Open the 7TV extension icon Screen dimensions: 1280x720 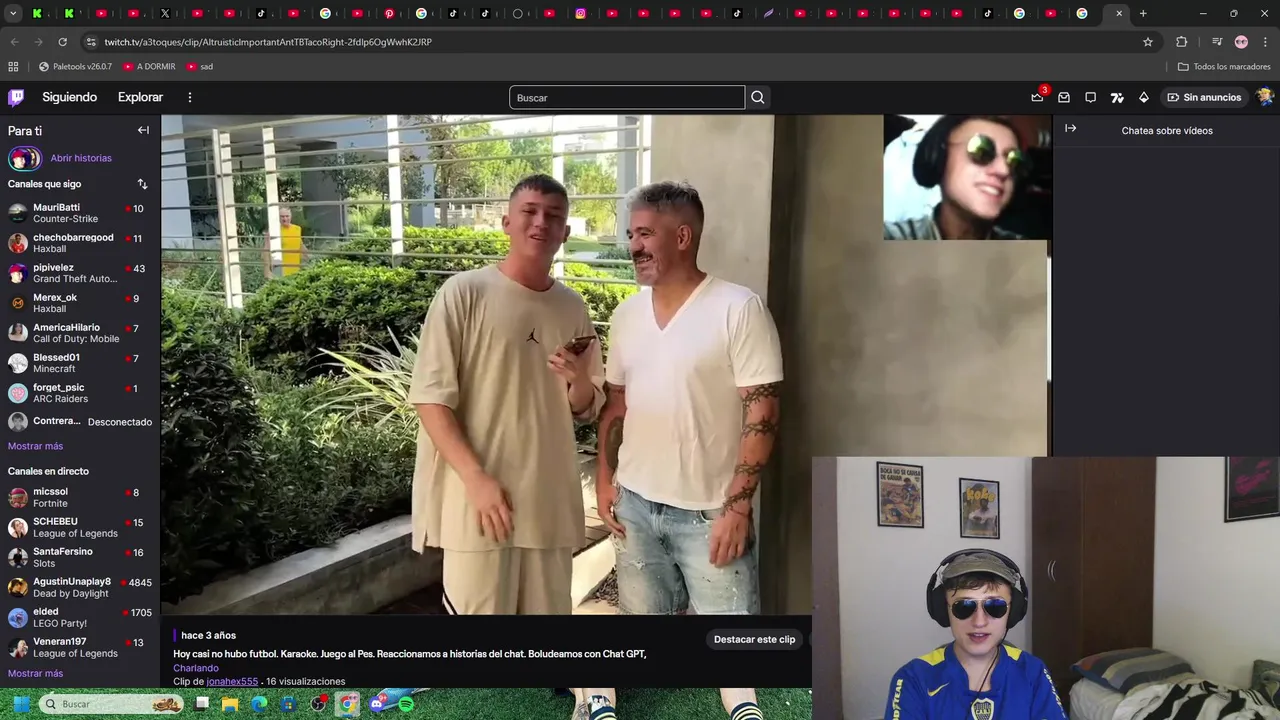[1117, 97]
